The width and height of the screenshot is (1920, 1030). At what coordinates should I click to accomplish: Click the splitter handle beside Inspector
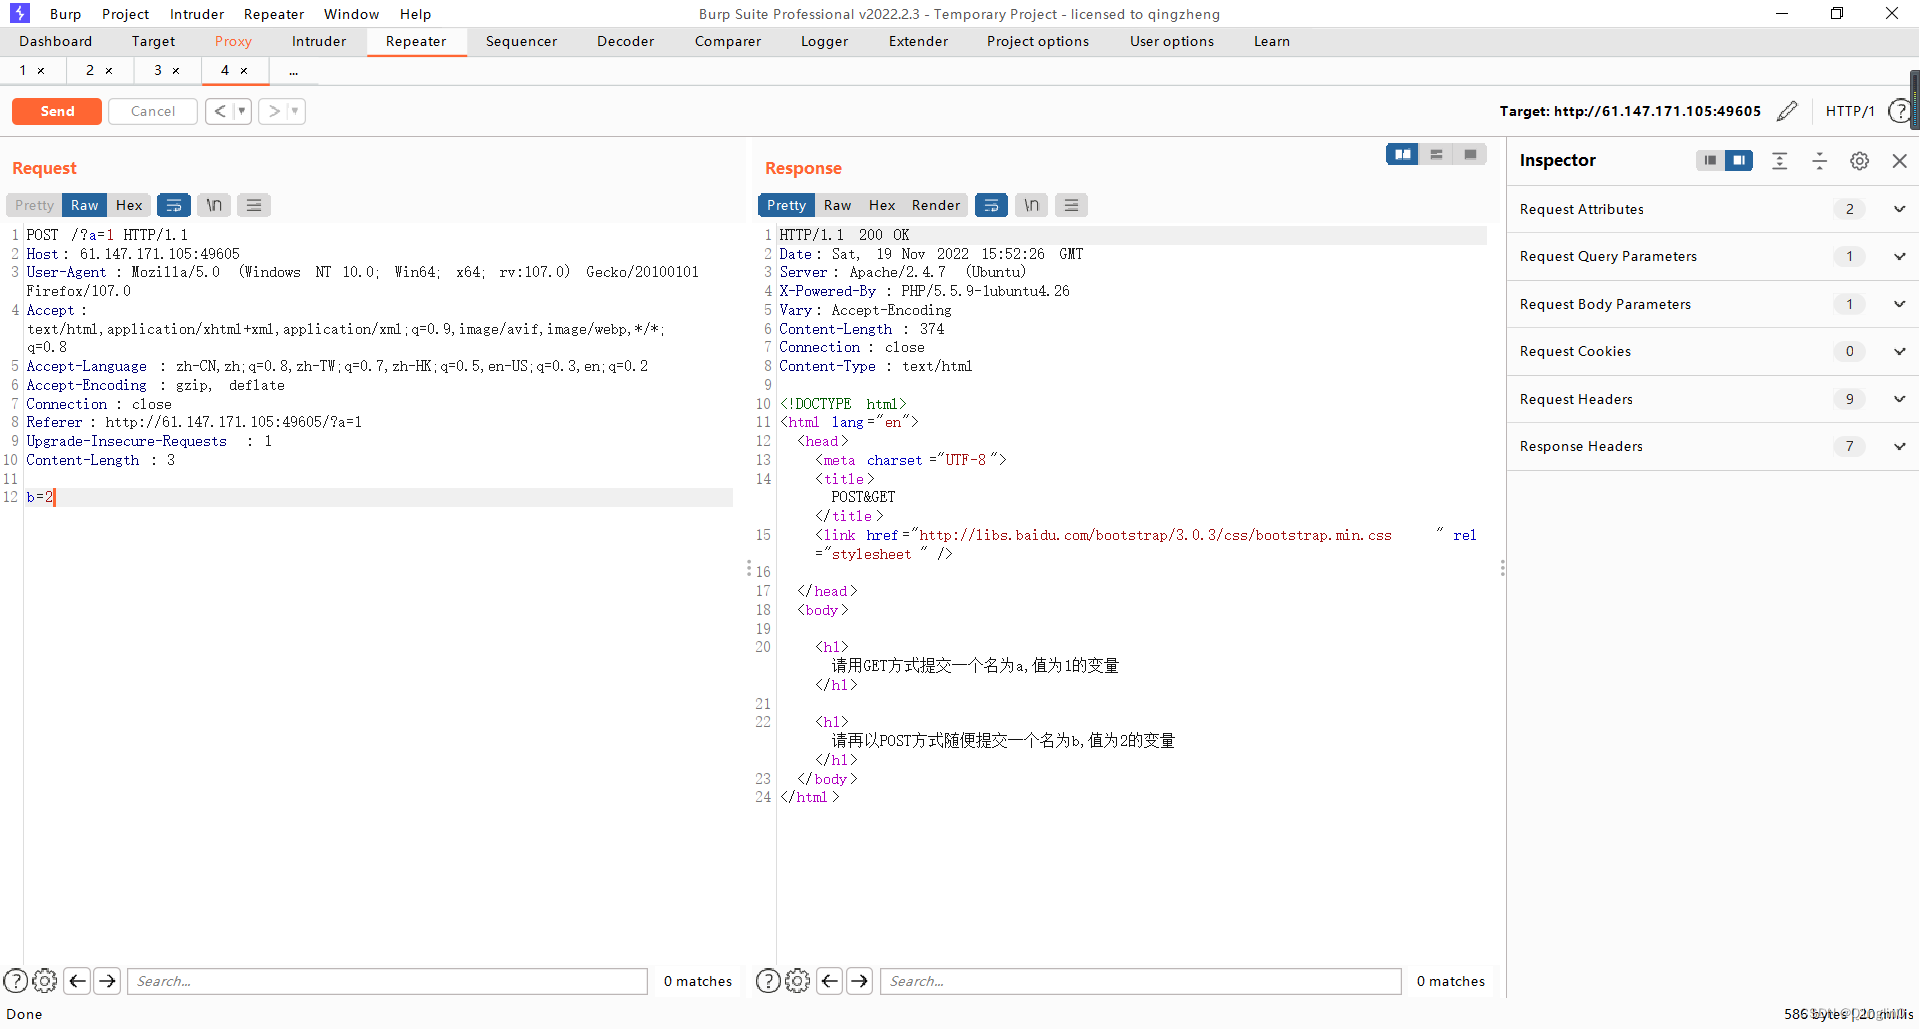click(x=1502, y=568)
